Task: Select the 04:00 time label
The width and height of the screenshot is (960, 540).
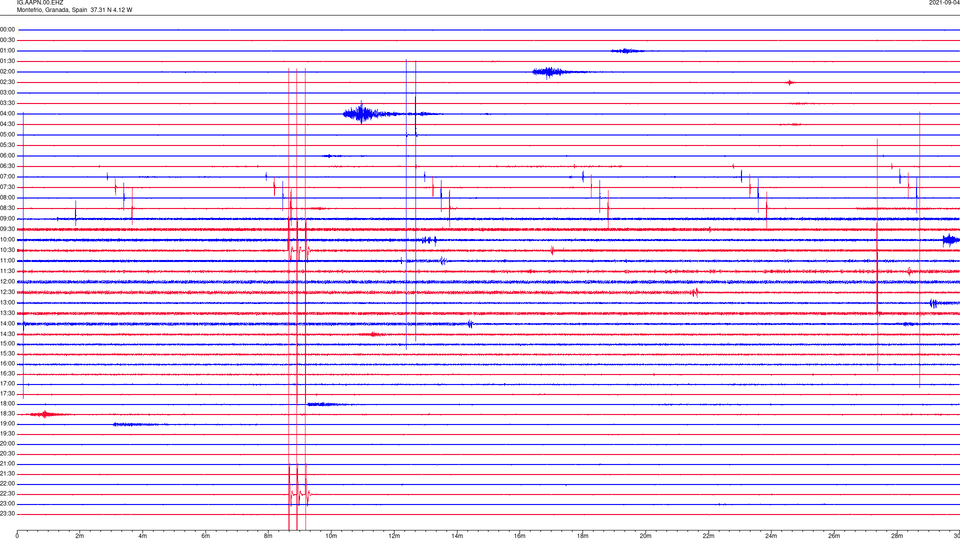Action: (7, 114)
